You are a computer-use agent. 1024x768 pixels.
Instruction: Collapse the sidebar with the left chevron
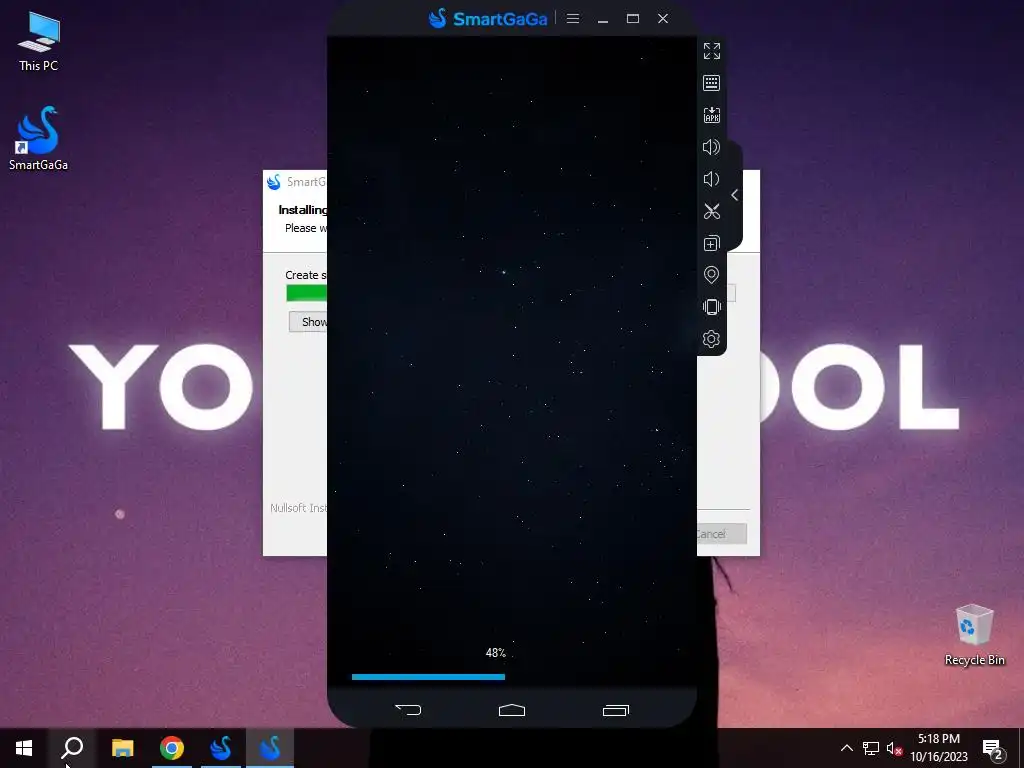735,195
